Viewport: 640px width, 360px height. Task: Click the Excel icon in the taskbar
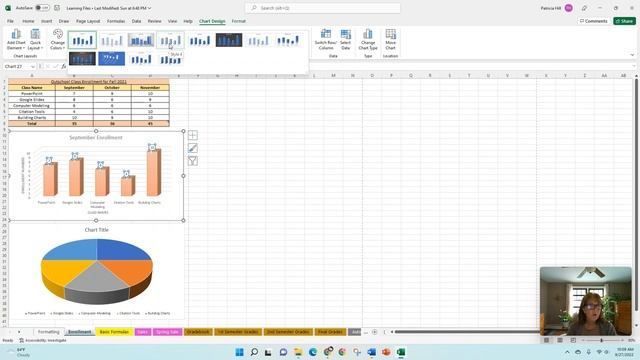click(x=401, y=352)
